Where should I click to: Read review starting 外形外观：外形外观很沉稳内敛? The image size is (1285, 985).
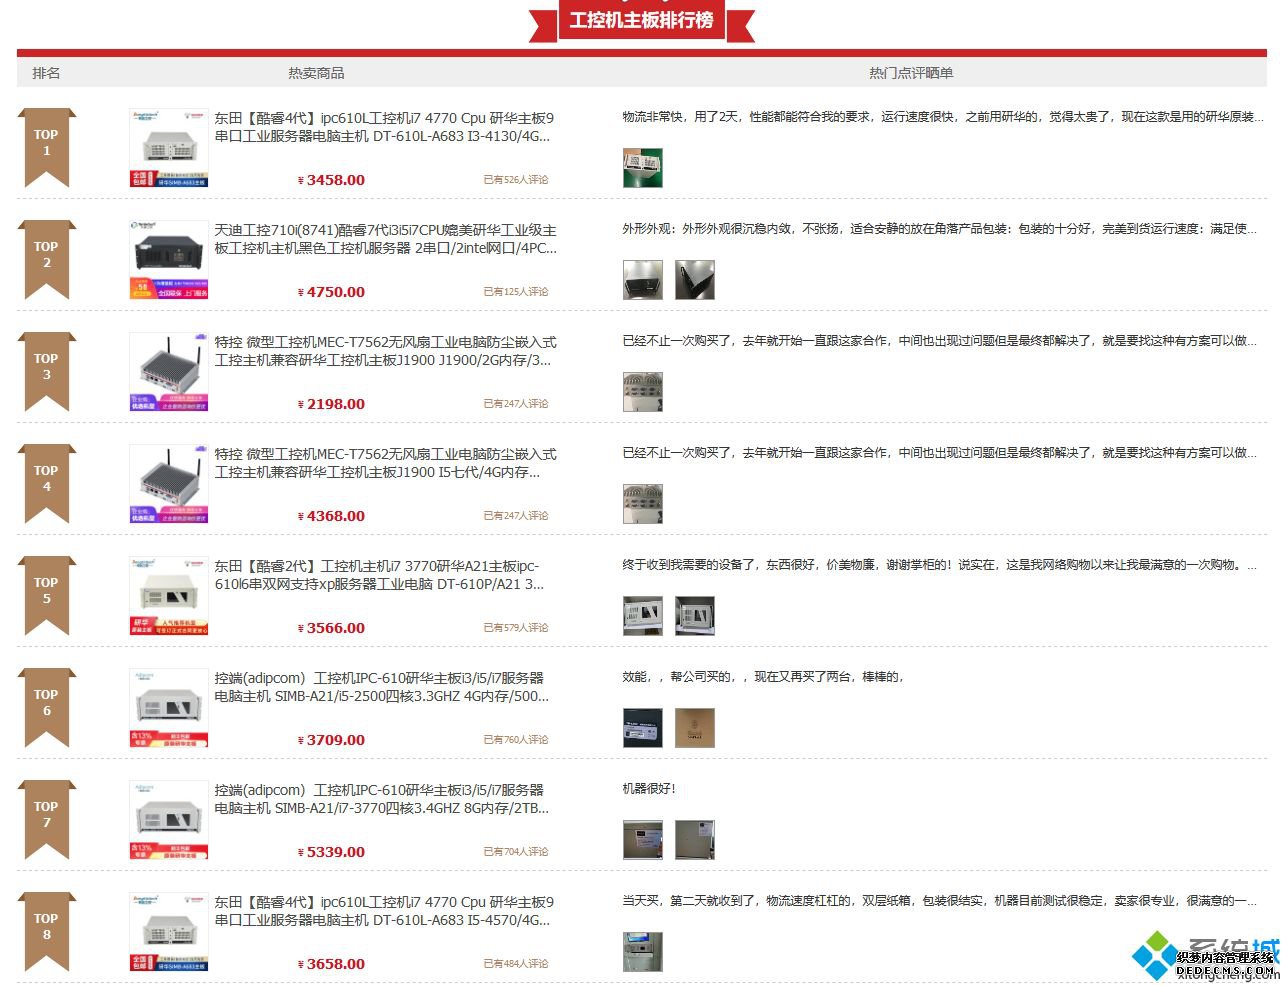[x=939, y=229]
